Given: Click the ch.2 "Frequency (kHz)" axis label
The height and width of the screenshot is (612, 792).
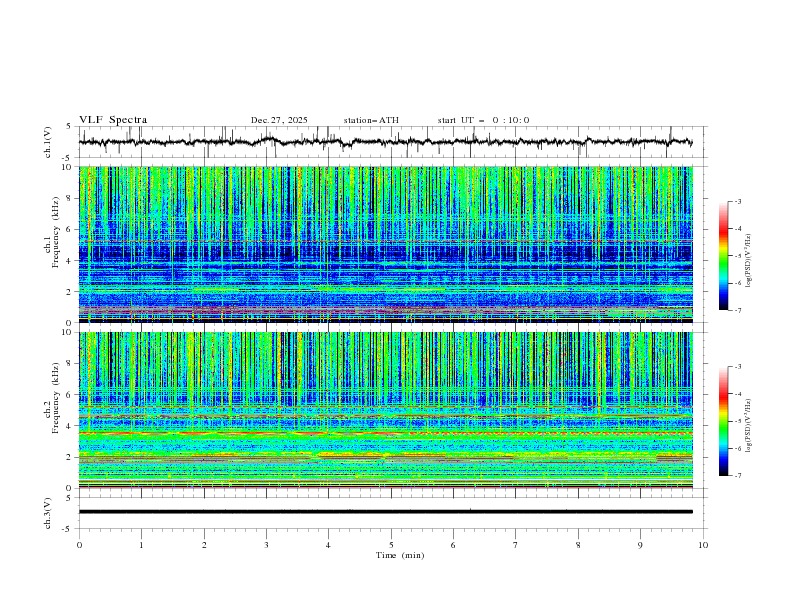Looking at the screenshot, I should click(x=55, y=397).
